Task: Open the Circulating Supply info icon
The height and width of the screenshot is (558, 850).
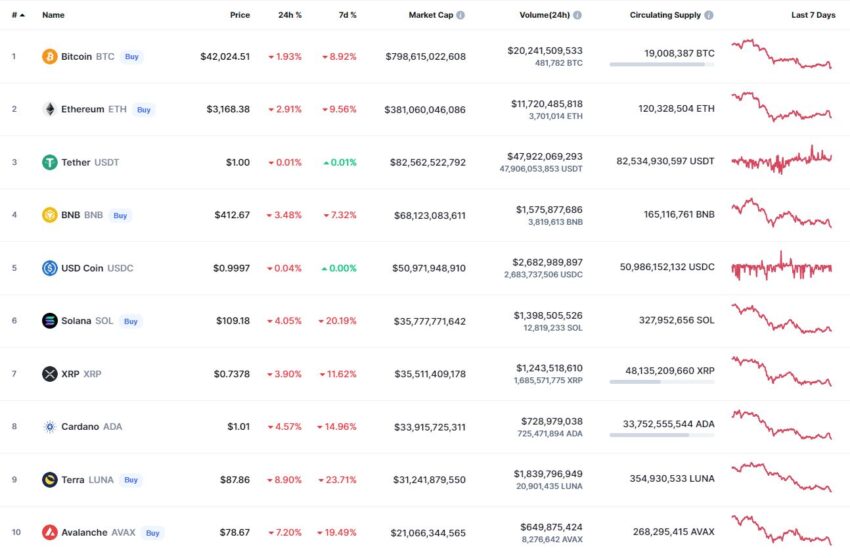Action: pyautogui.click(x=709, y=15)
